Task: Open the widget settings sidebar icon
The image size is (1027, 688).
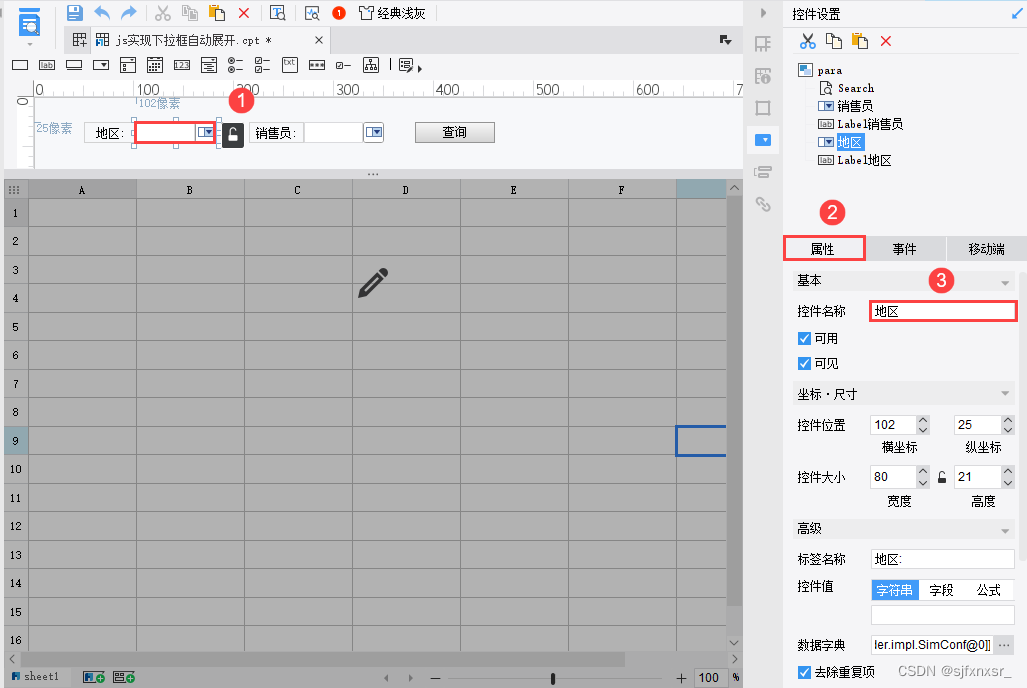Action: (763, 140)
